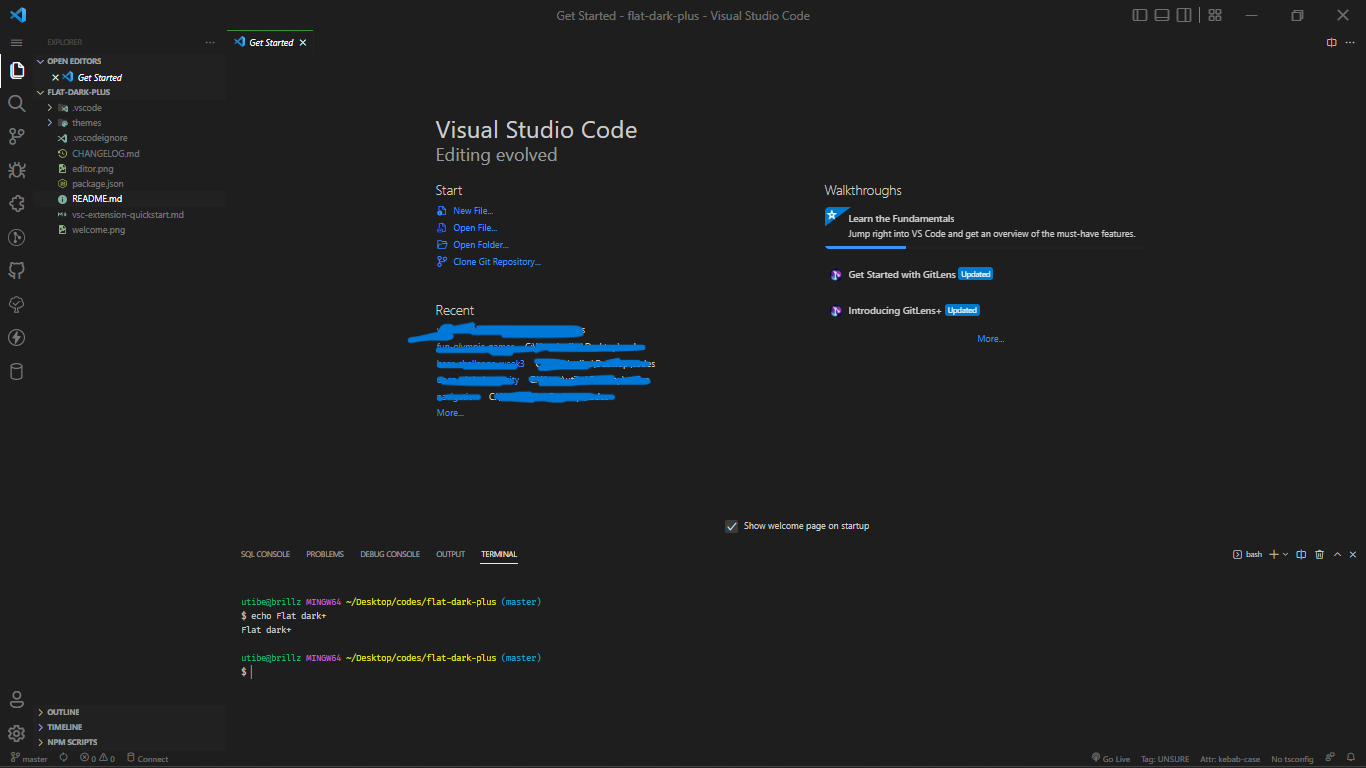Screen dimensions: 1366x768
Task: Open editor More Actions ellipsis
Action: pos(1352,42)
